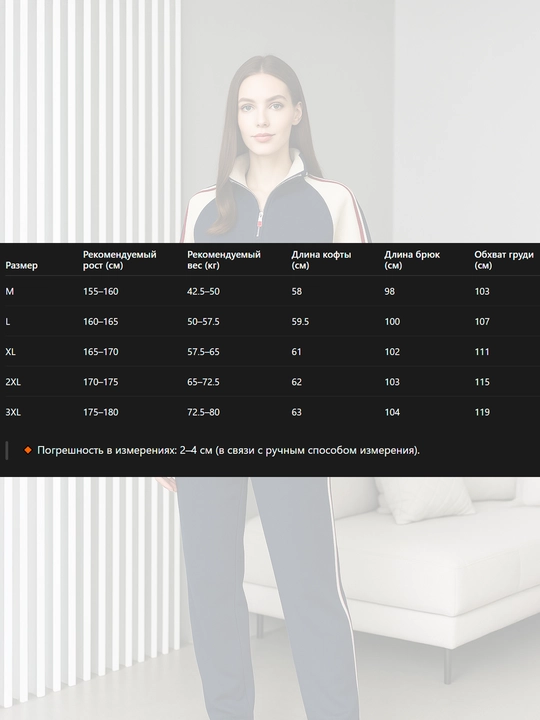This screenshot has width=540, height=720.
Task: Click the 'Длина брюк (см)' header
Action: click(412, 260)
